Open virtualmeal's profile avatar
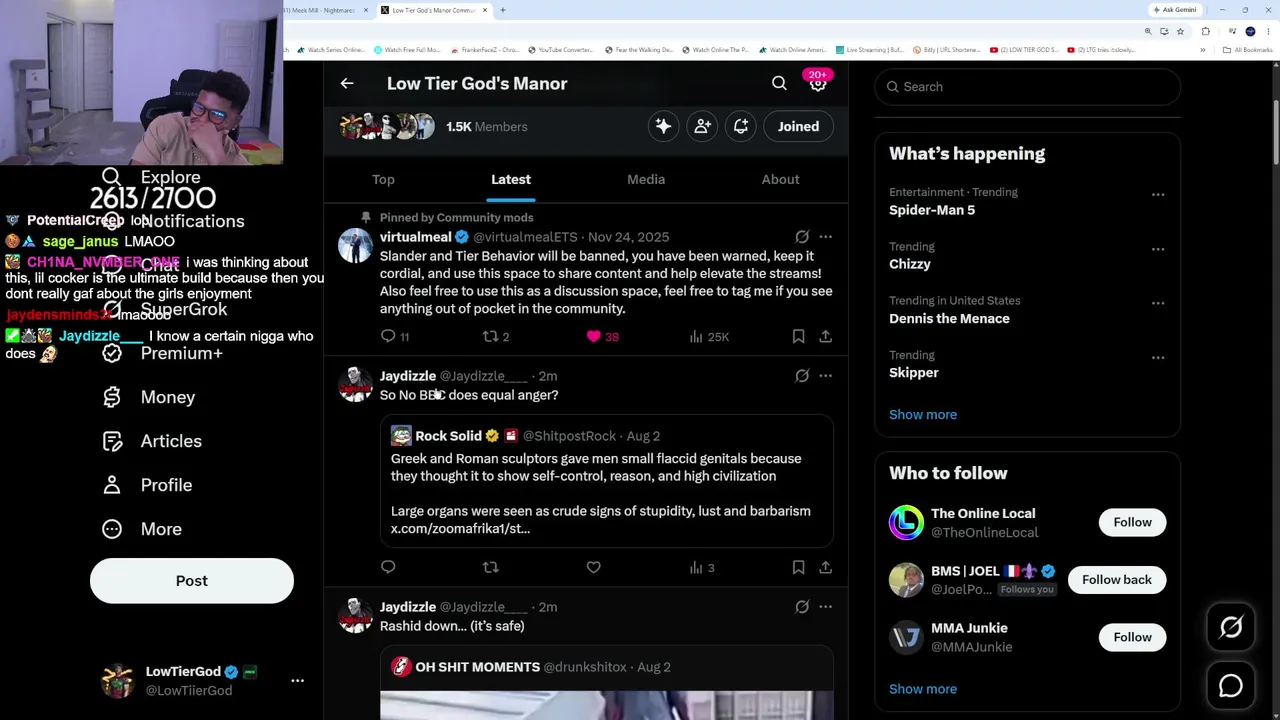Image resolution: width=1280 pixels, height=720 pixels. point(355,245)
